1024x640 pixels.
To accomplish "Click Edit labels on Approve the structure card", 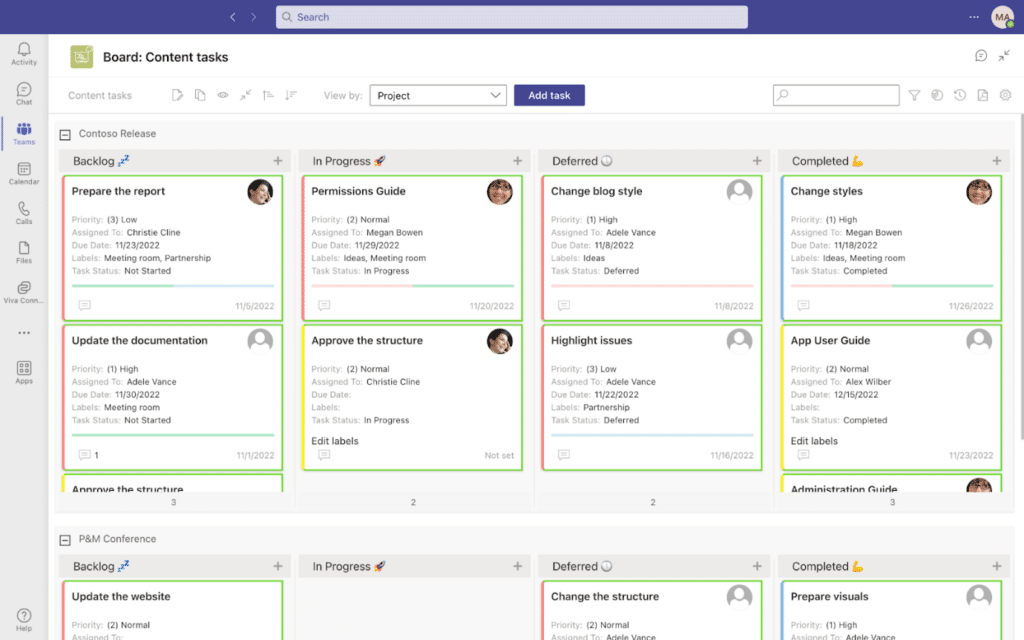I will (334, 441).
